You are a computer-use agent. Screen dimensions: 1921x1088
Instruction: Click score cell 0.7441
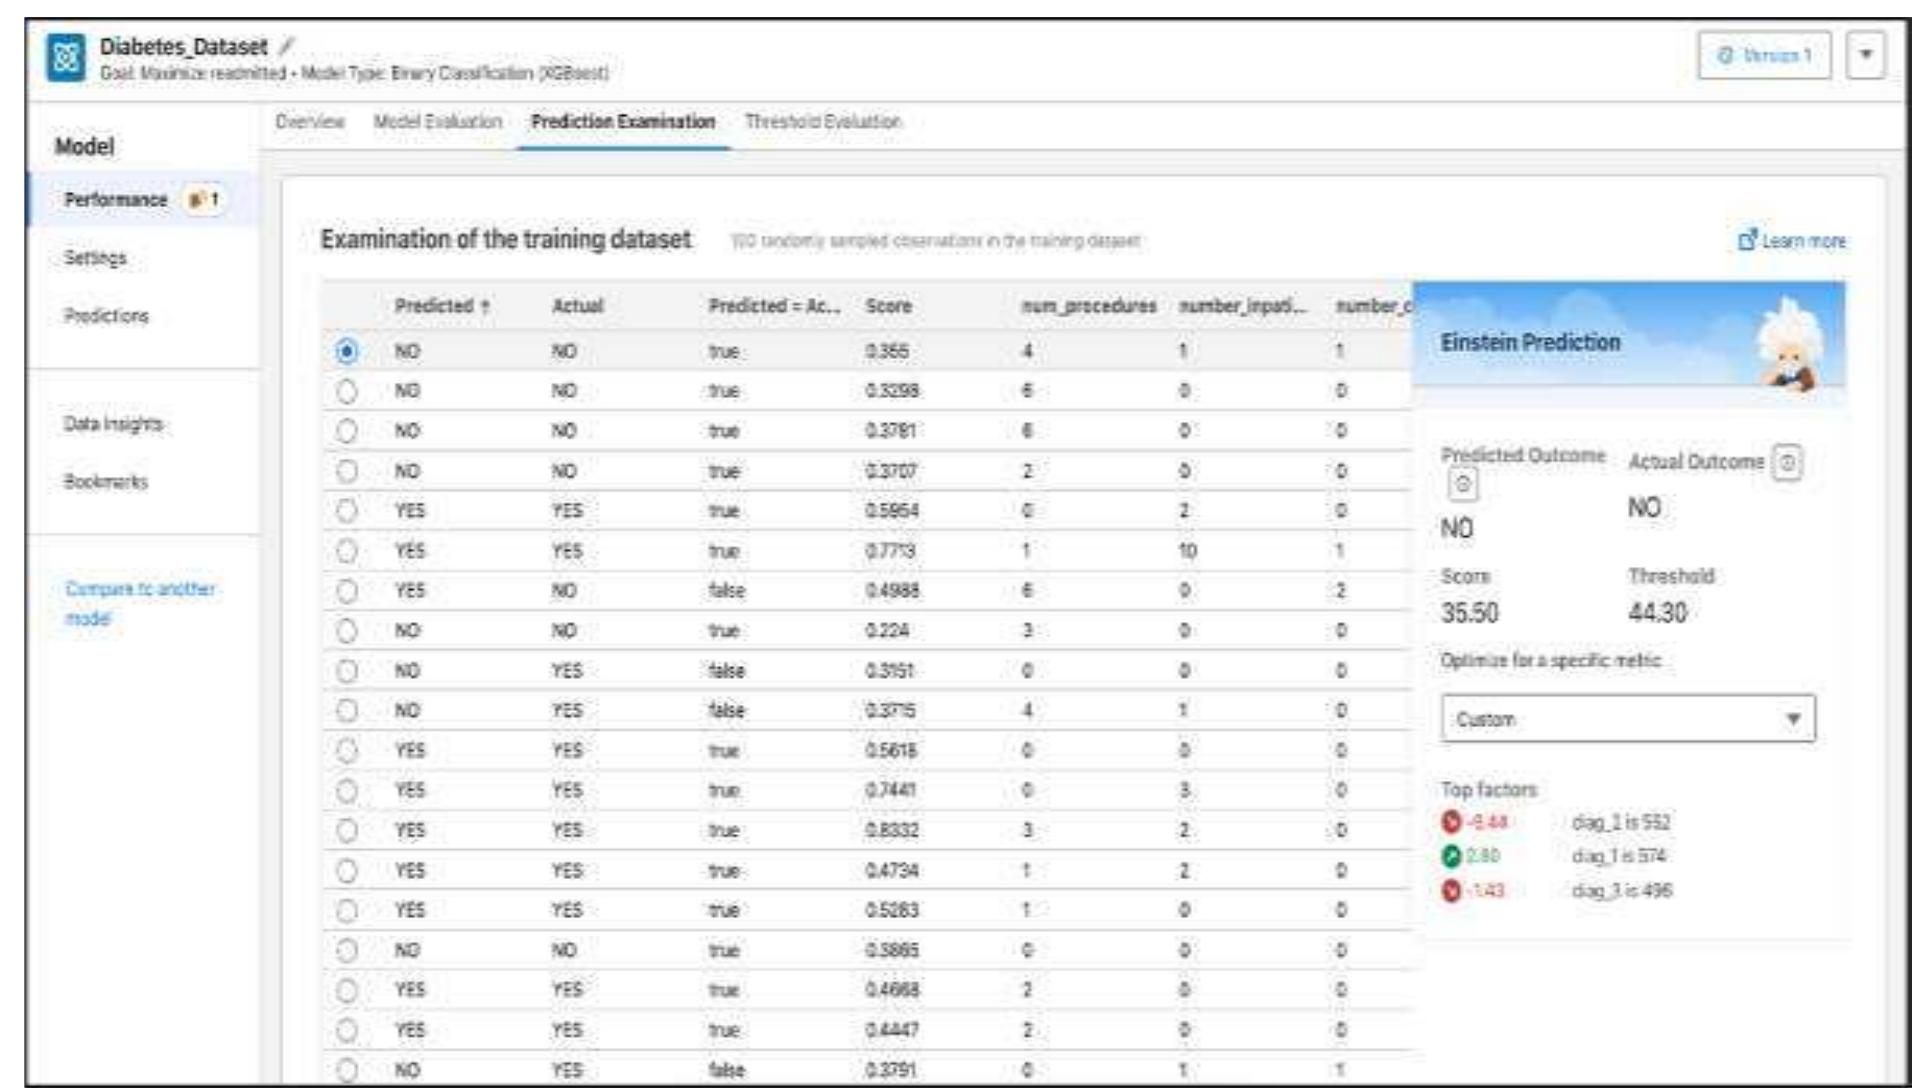point(890,790)
